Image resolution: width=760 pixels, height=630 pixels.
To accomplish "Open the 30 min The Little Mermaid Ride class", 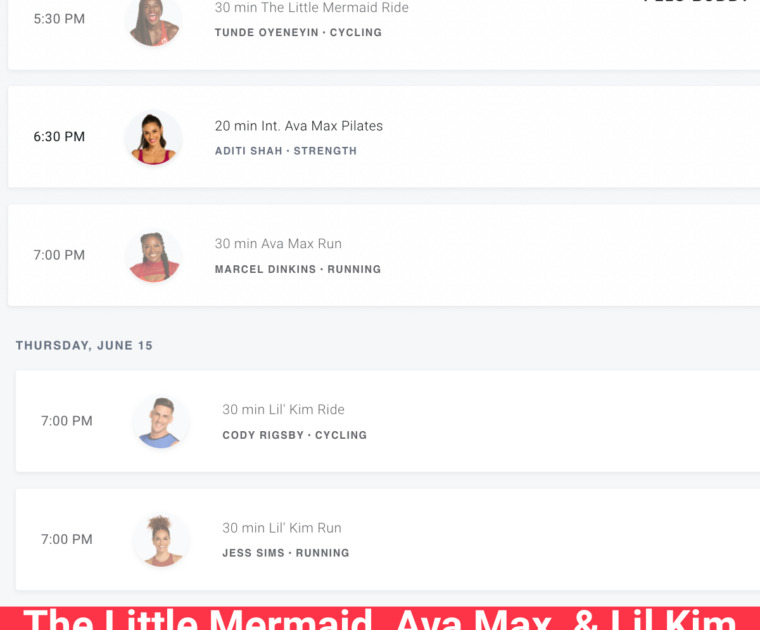I will (x=312, y=8).
